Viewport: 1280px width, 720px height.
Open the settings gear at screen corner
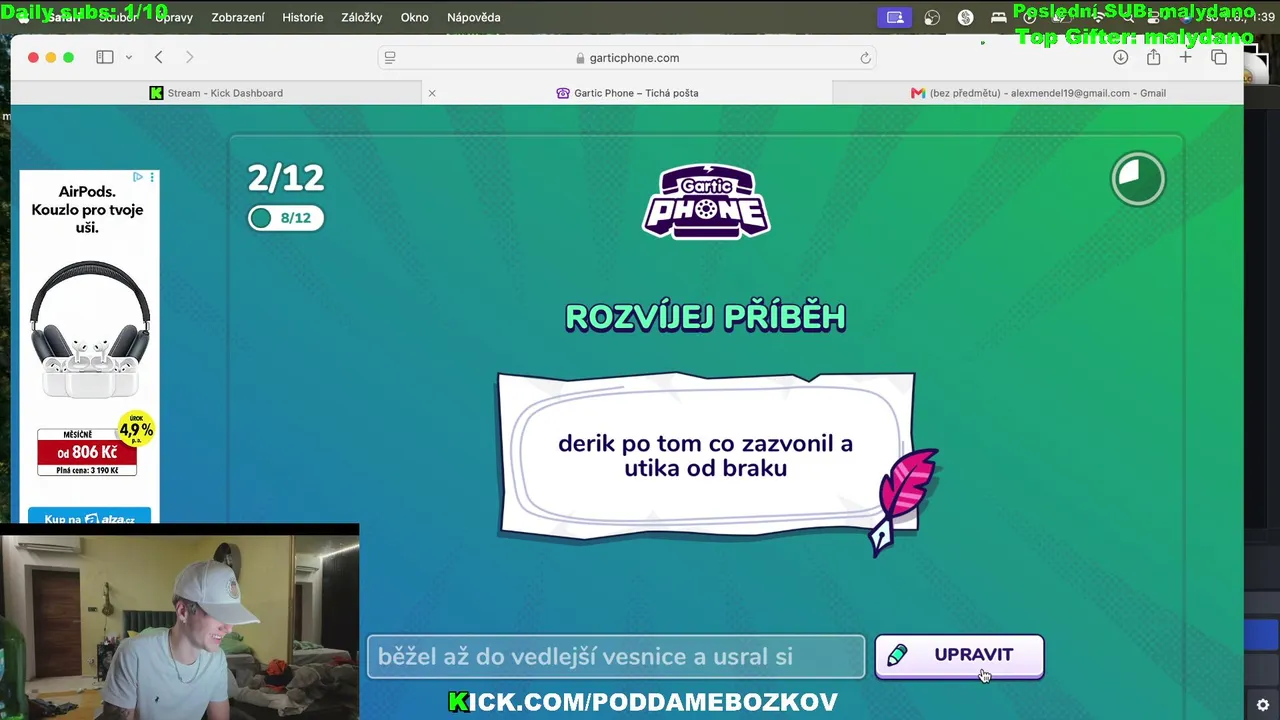pos(1263,705)
